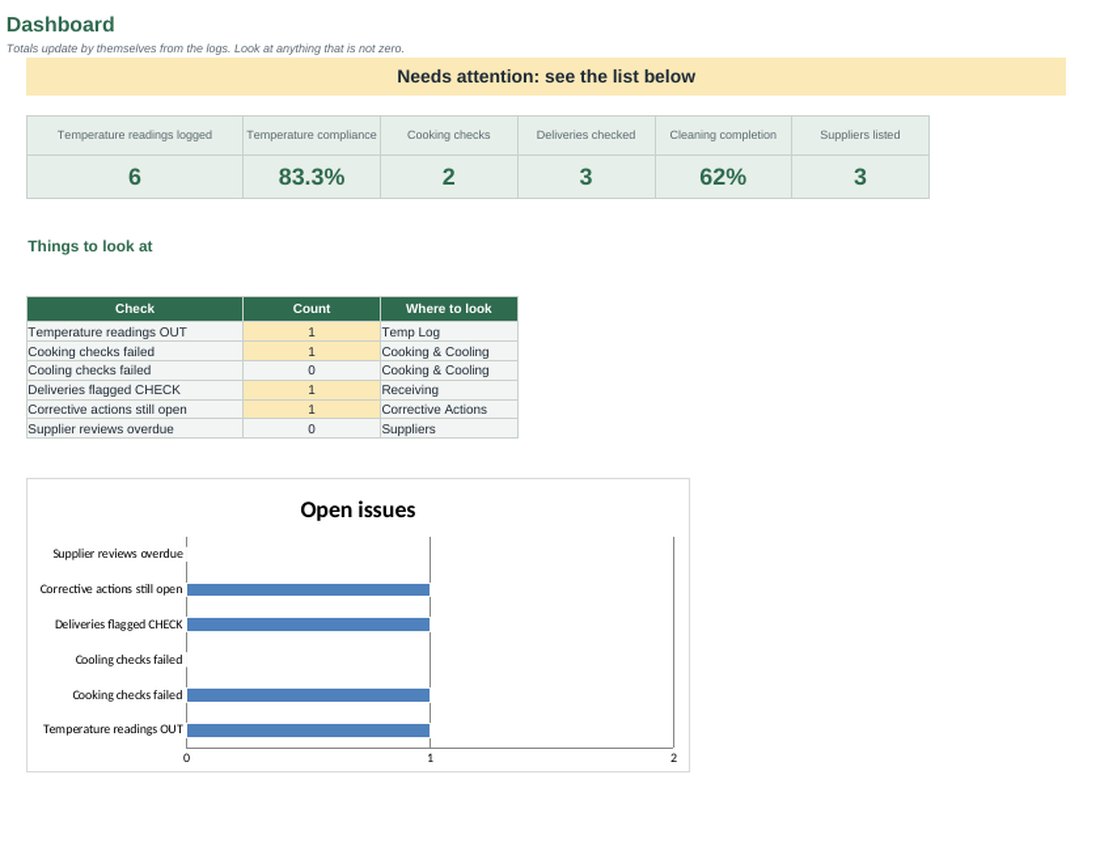Click chart axis label 'Deliveries flagged CHECK'

119,624
